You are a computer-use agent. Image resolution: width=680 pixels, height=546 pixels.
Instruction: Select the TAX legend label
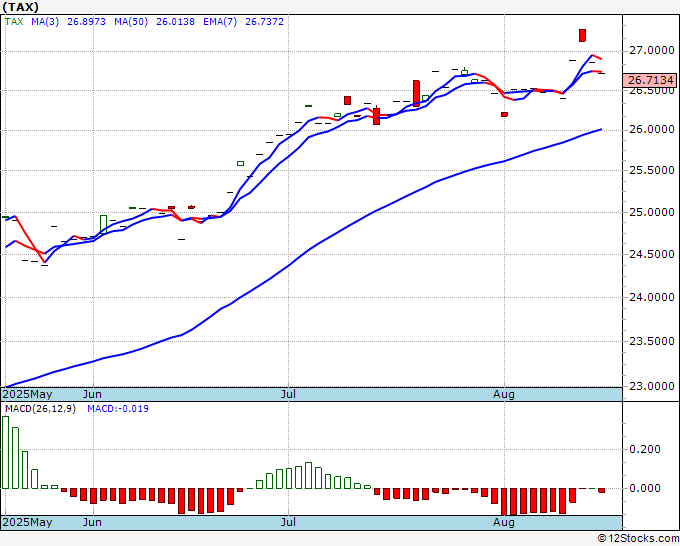(x=14, y=22)
